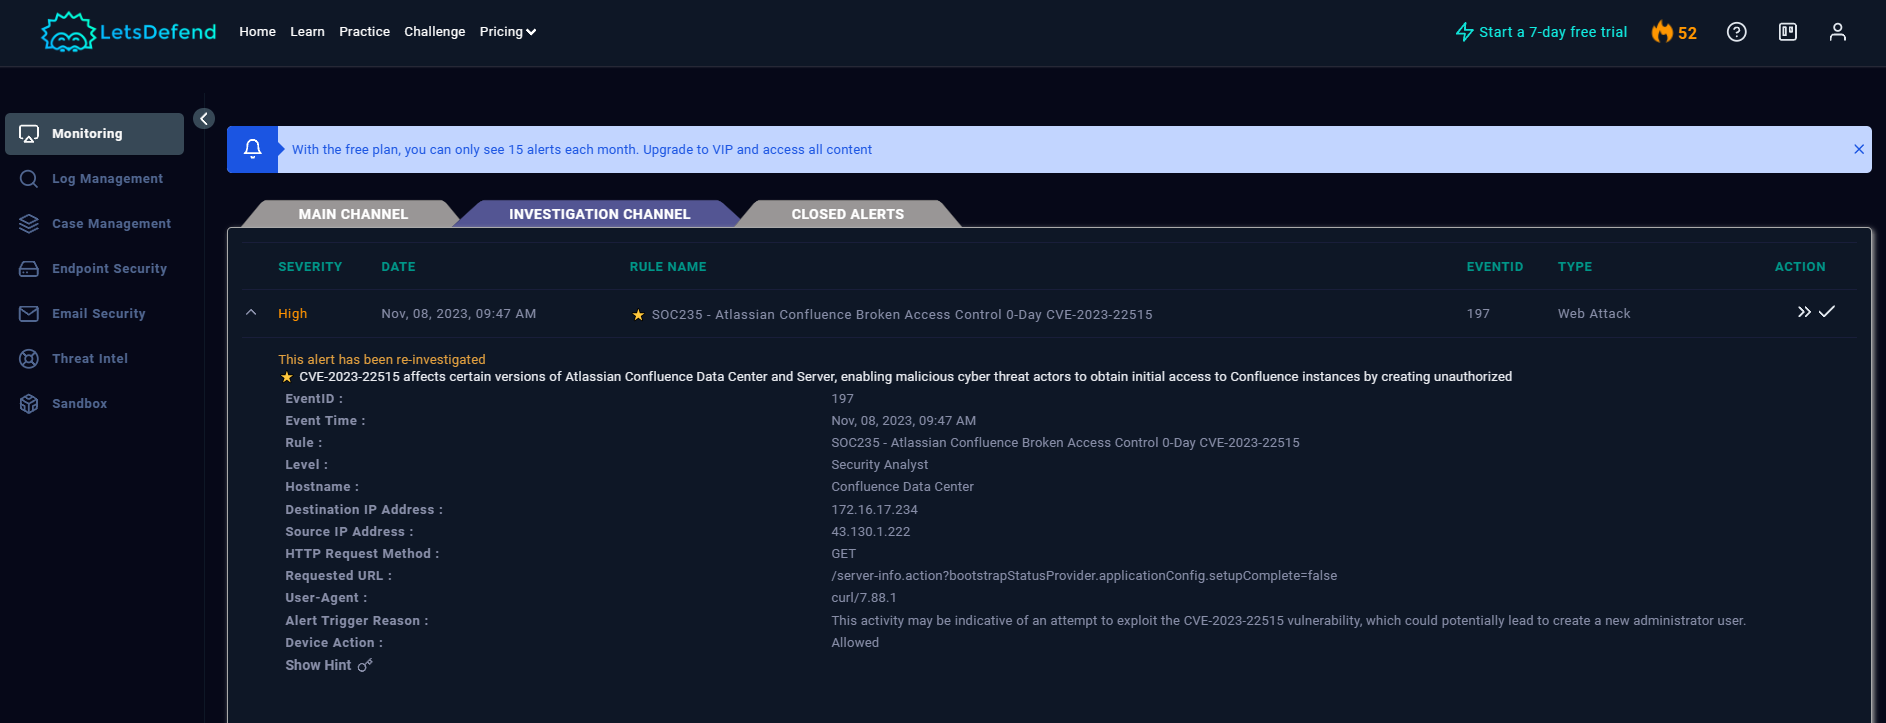The width and height of the screenshot is (1886, 723).
Task: Click the requested URL /server-info.action value
Action: (x=1084, y=576)
